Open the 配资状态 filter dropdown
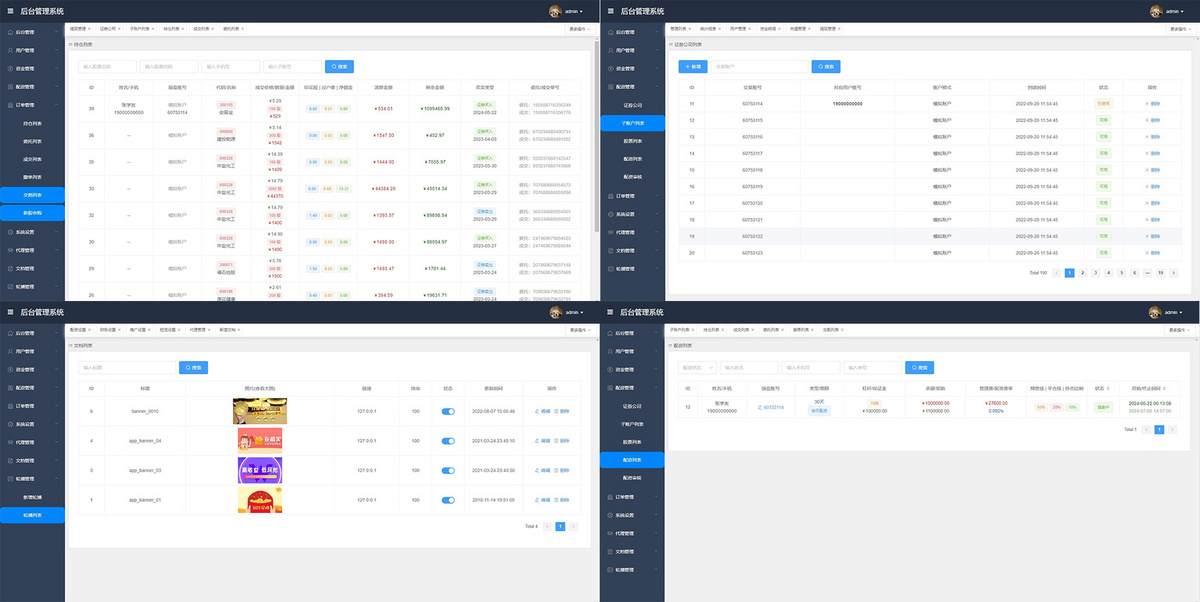The image size is (1200, 602). (x=696, y=367)
